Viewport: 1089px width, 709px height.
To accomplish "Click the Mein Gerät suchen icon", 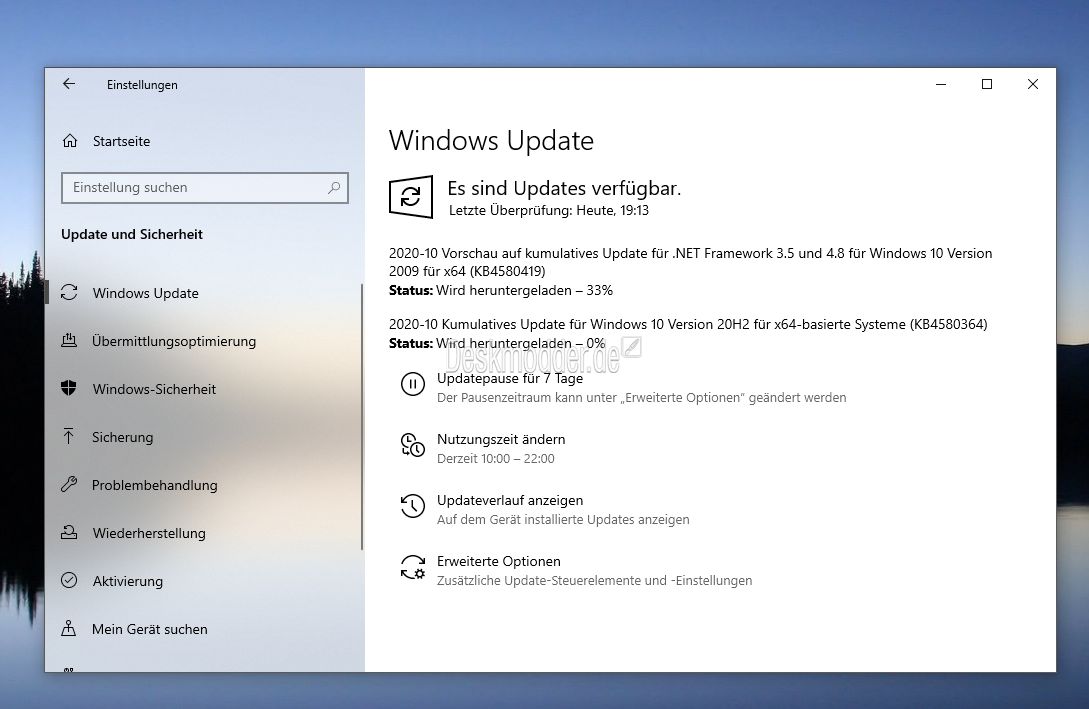I will point(69,628).
